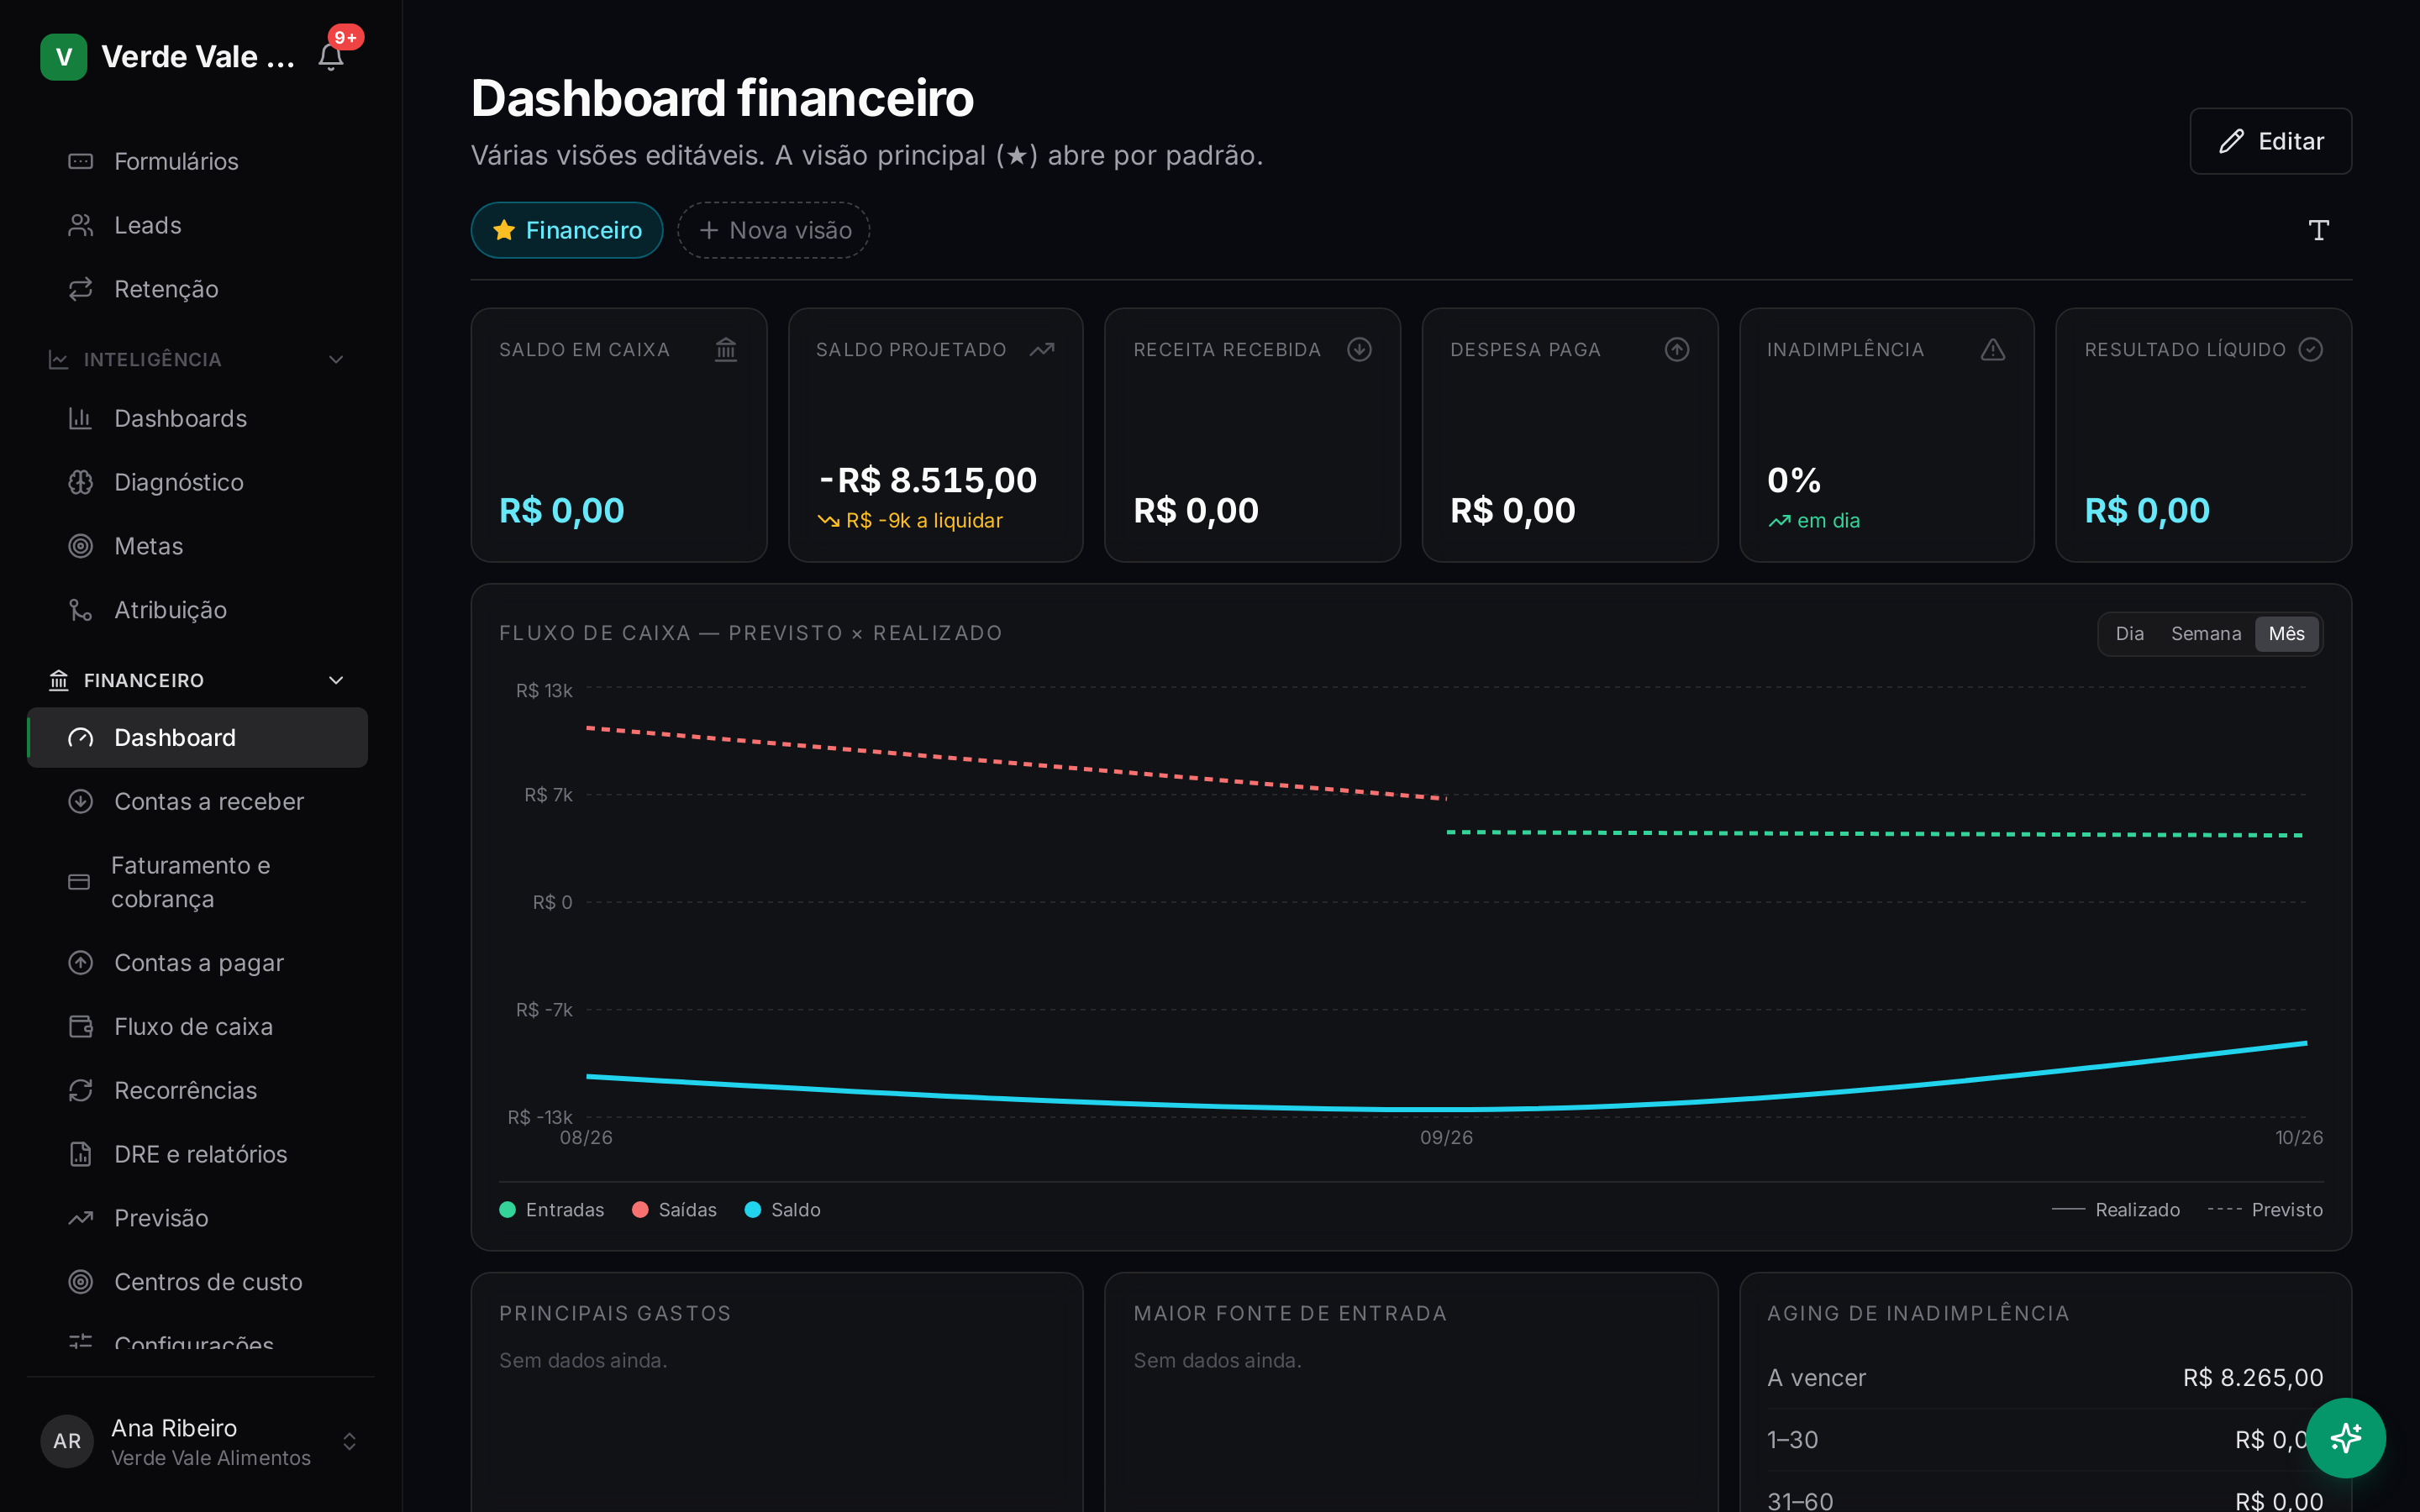Click the A vencer aging row

(x=2045, y=1377)
